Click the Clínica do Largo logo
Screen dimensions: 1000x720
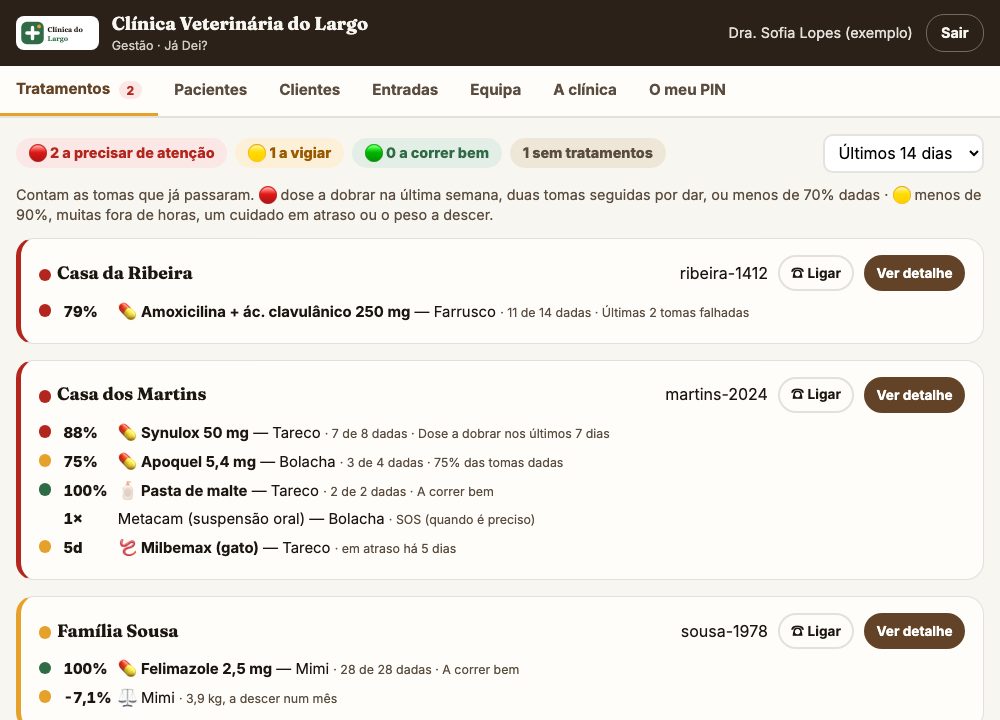[57, 33]
